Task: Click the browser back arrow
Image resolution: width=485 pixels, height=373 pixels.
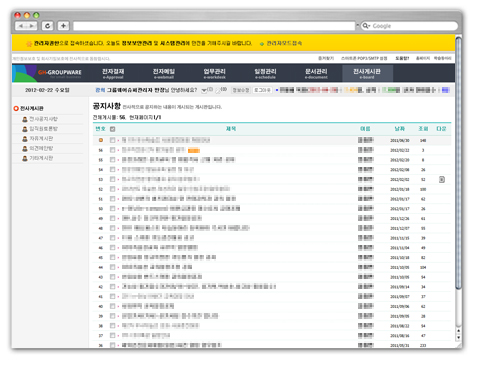Action: click(21, 26)
